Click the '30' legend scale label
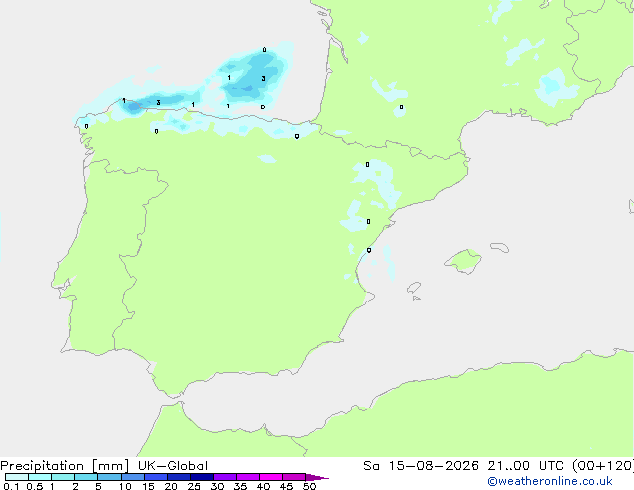The image size is (634, 490). 217,486
